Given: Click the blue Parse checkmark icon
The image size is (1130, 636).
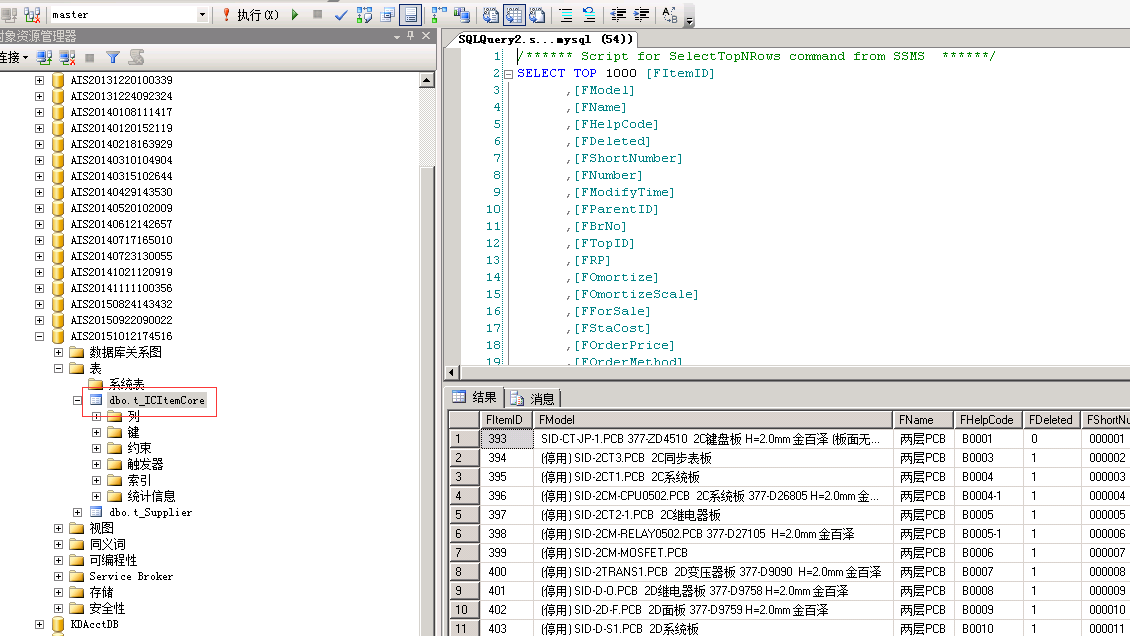Looking at the screenshot, I should click(x=341, y=14).
